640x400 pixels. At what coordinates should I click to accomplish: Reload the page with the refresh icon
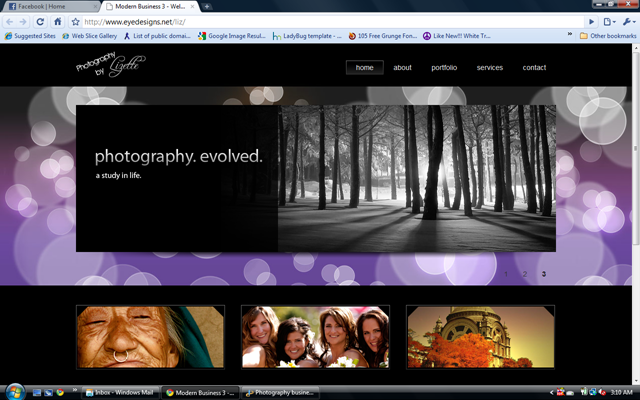click(x=40, y=22)
